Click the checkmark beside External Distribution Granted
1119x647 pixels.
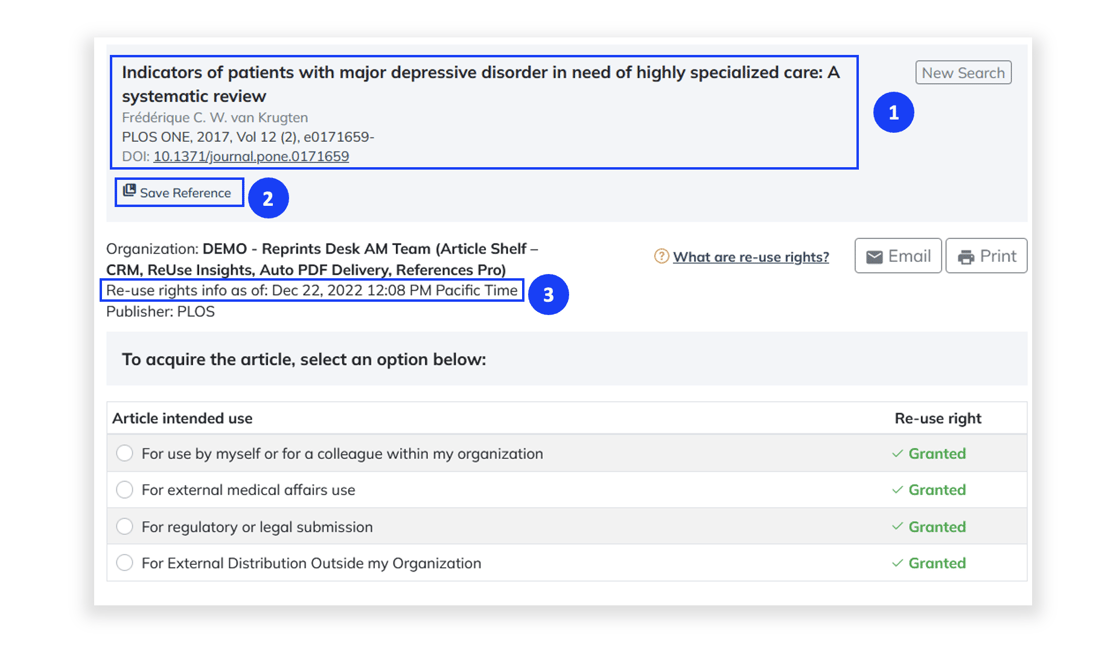point(898,562)
